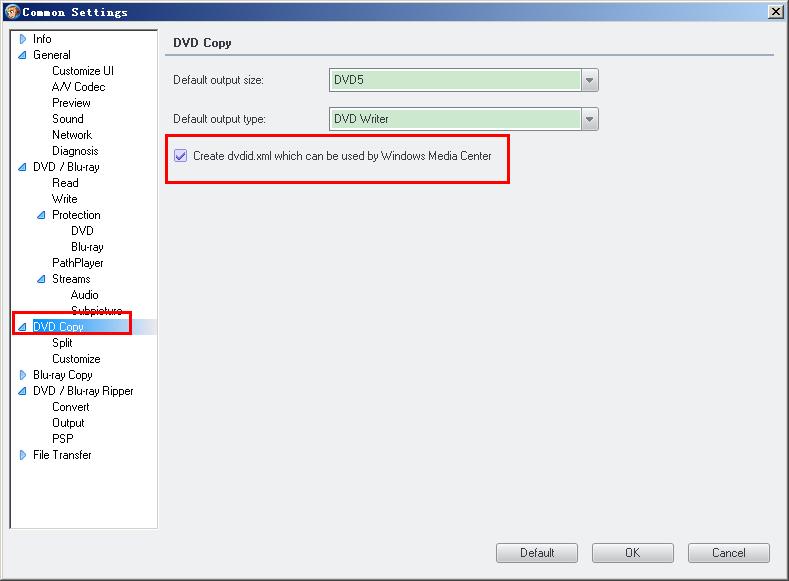Viewport: 789px width, 581px height.
Task: Select General in the settings tree
Action: pyautogui.click(x=52, y=55)
